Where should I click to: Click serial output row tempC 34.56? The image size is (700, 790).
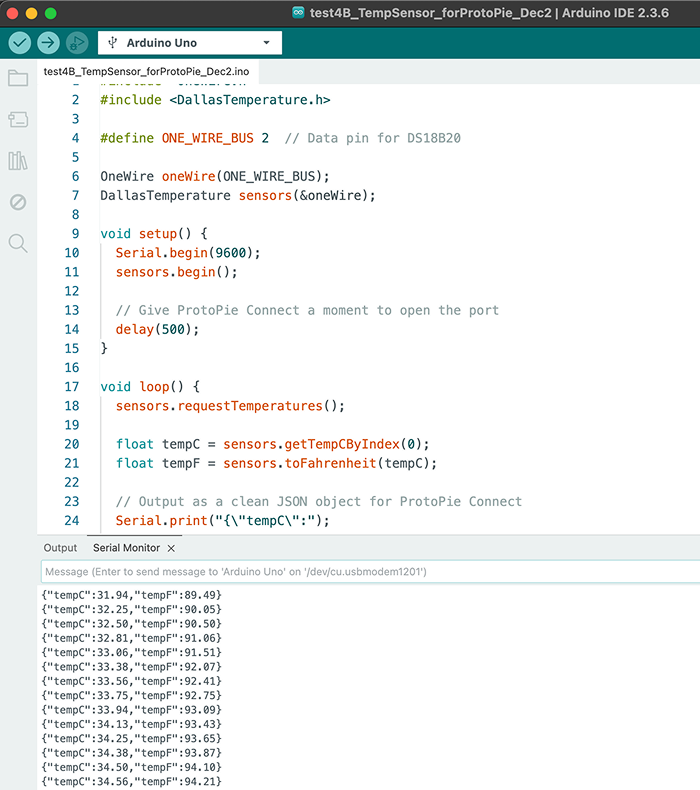[x=132, y=782]
